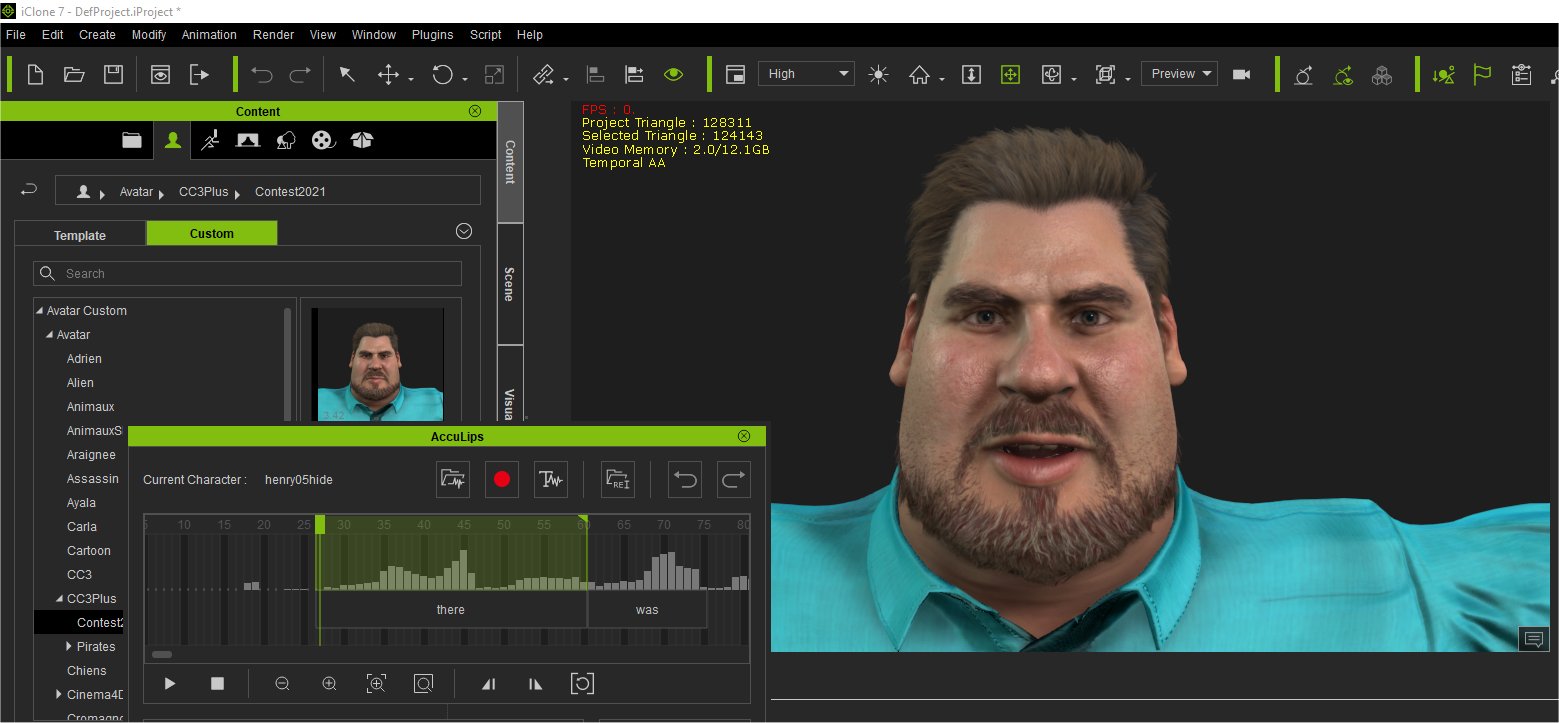Click into the Search field
This screenshot has width=1559, height=723.
tap(248, 273)
